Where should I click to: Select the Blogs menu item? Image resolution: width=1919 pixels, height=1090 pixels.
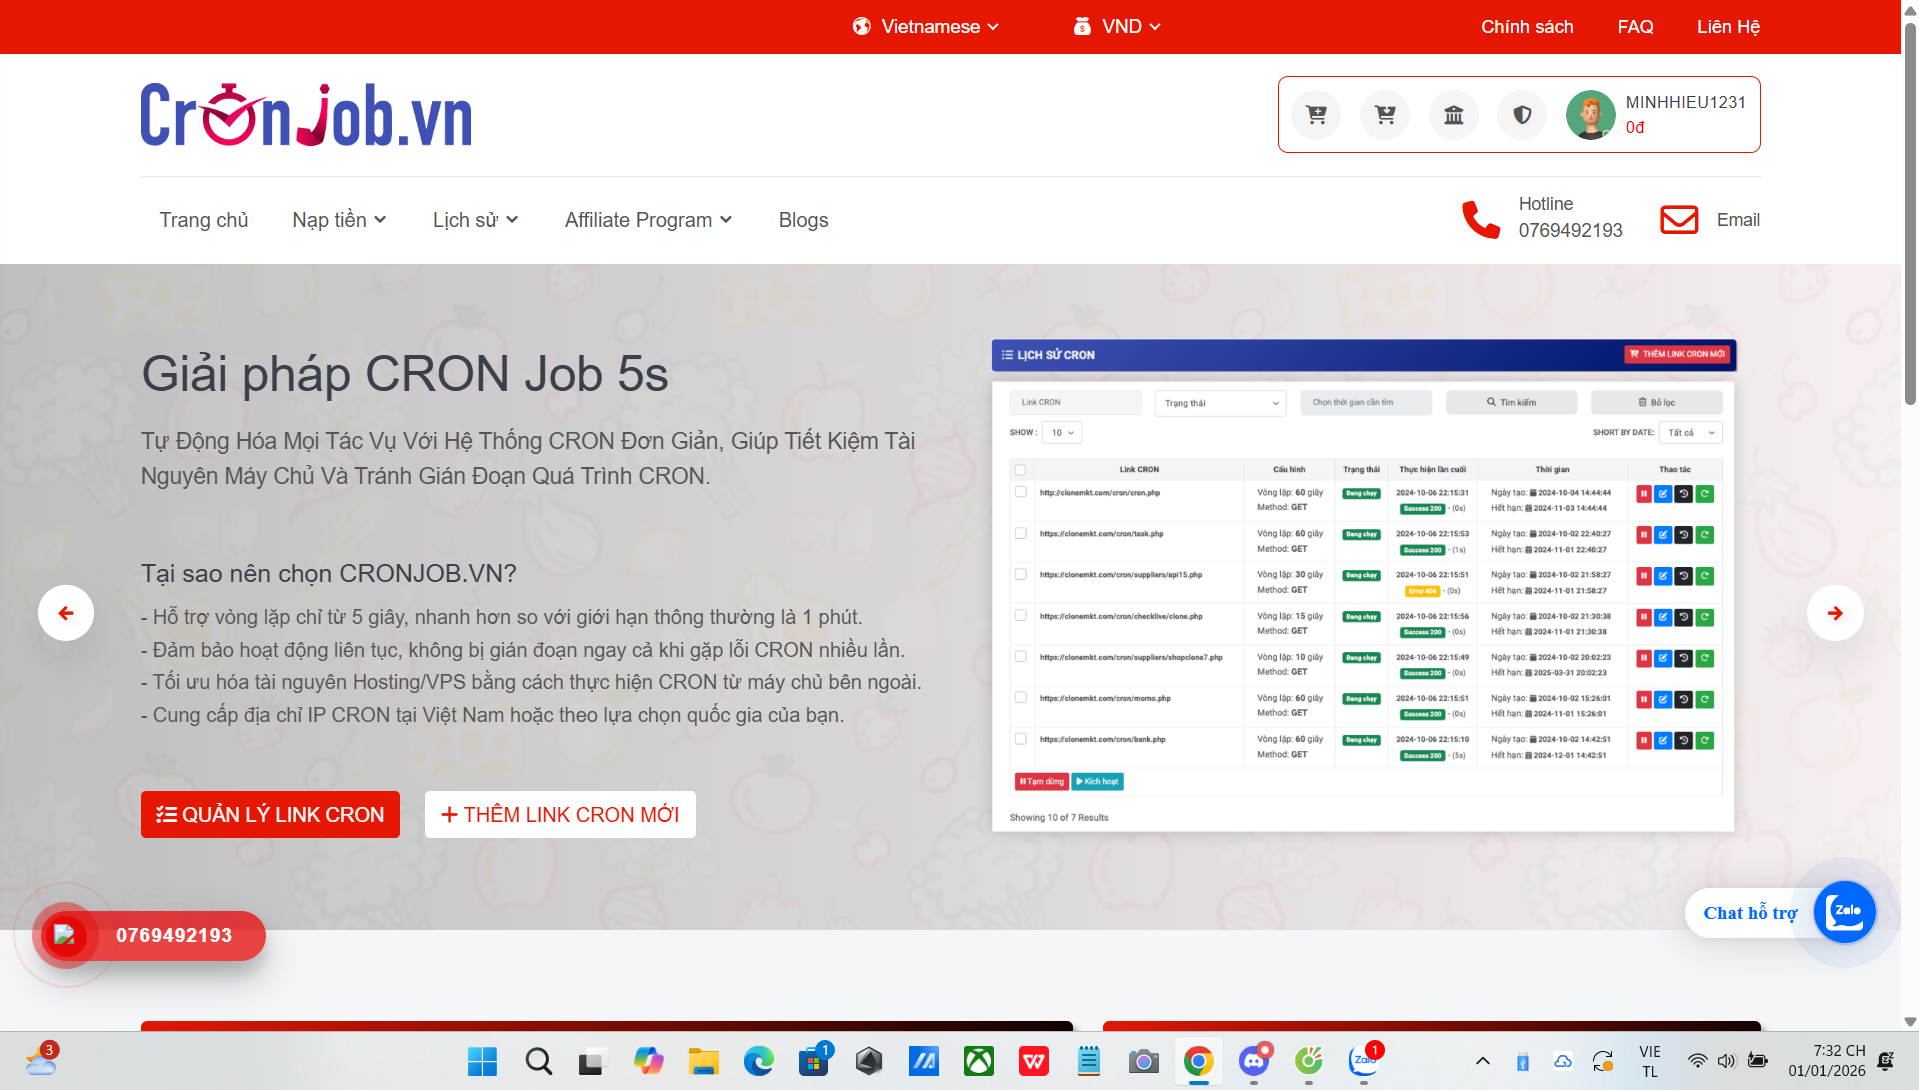[803, 220]
